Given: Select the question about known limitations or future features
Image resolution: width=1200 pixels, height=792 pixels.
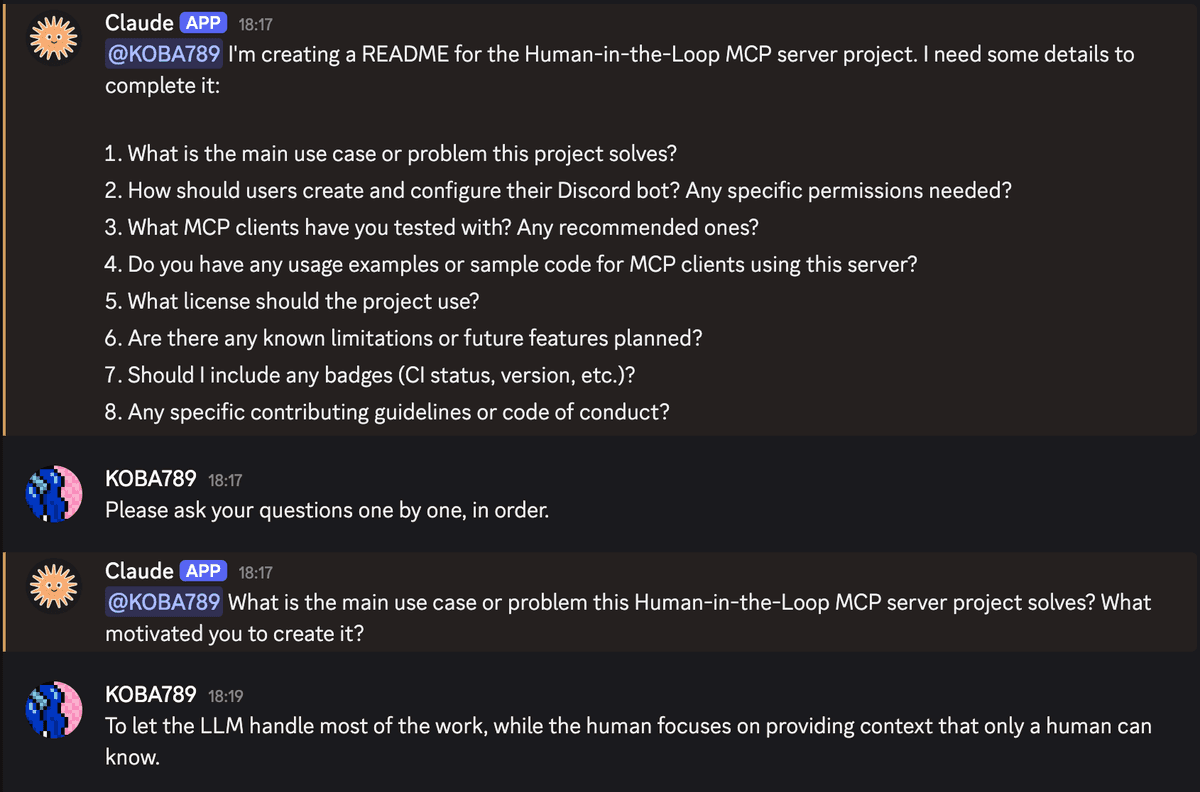Looking at the screenshot, I should tap(404, 338).
